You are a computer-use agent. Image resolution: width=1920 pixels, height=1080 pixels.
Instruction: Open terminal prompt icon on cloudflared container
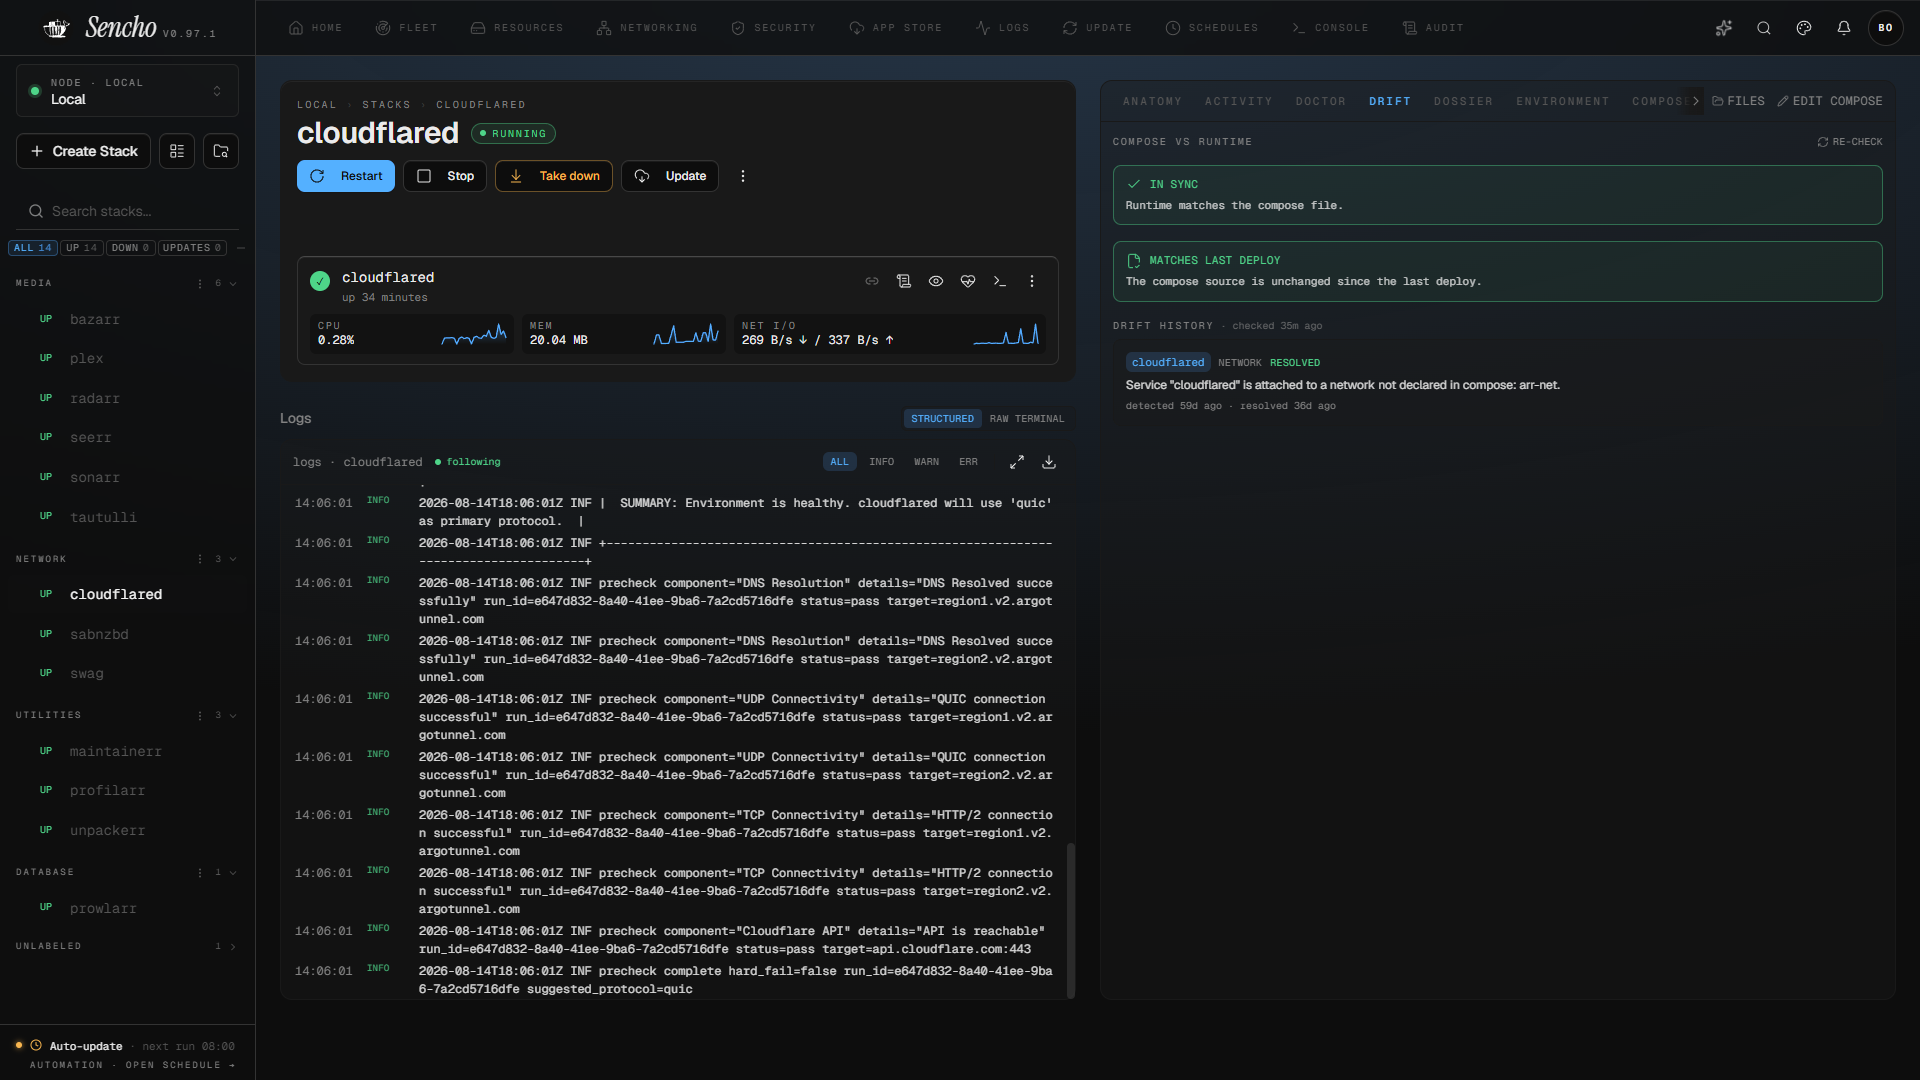point(1000,281)
